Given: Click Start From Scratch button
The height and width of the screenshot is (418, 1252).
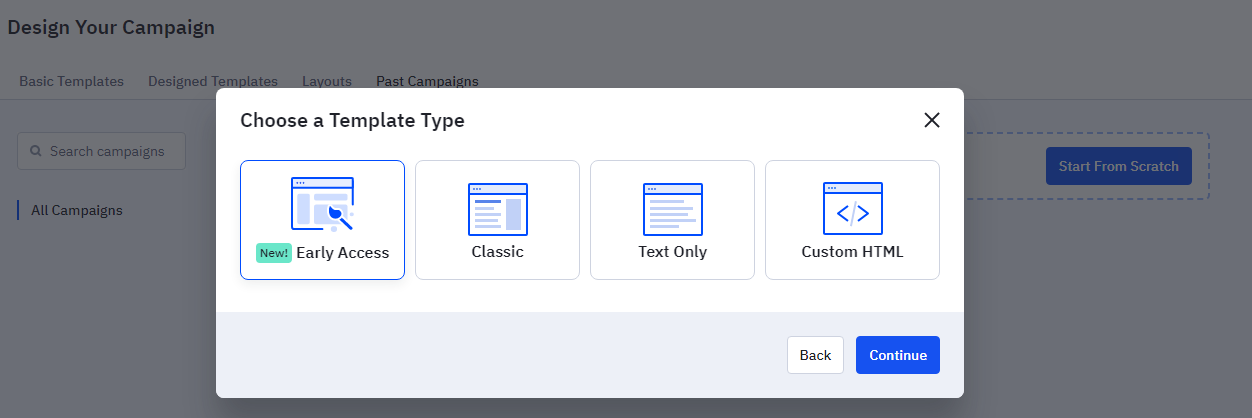Looking at the screenshot, I should (x=1119, y=166).
